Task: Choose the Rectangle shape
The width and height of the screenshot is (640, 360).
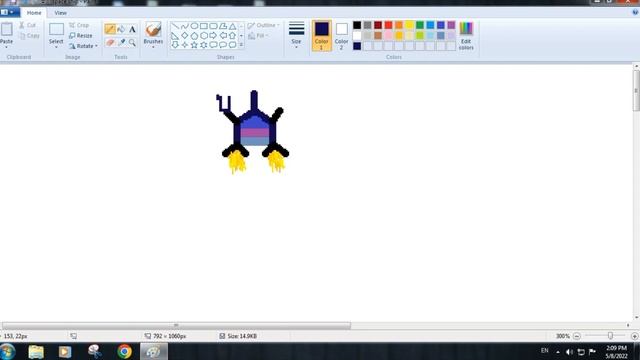Action: pyautogui.click(x=204, y=26)
